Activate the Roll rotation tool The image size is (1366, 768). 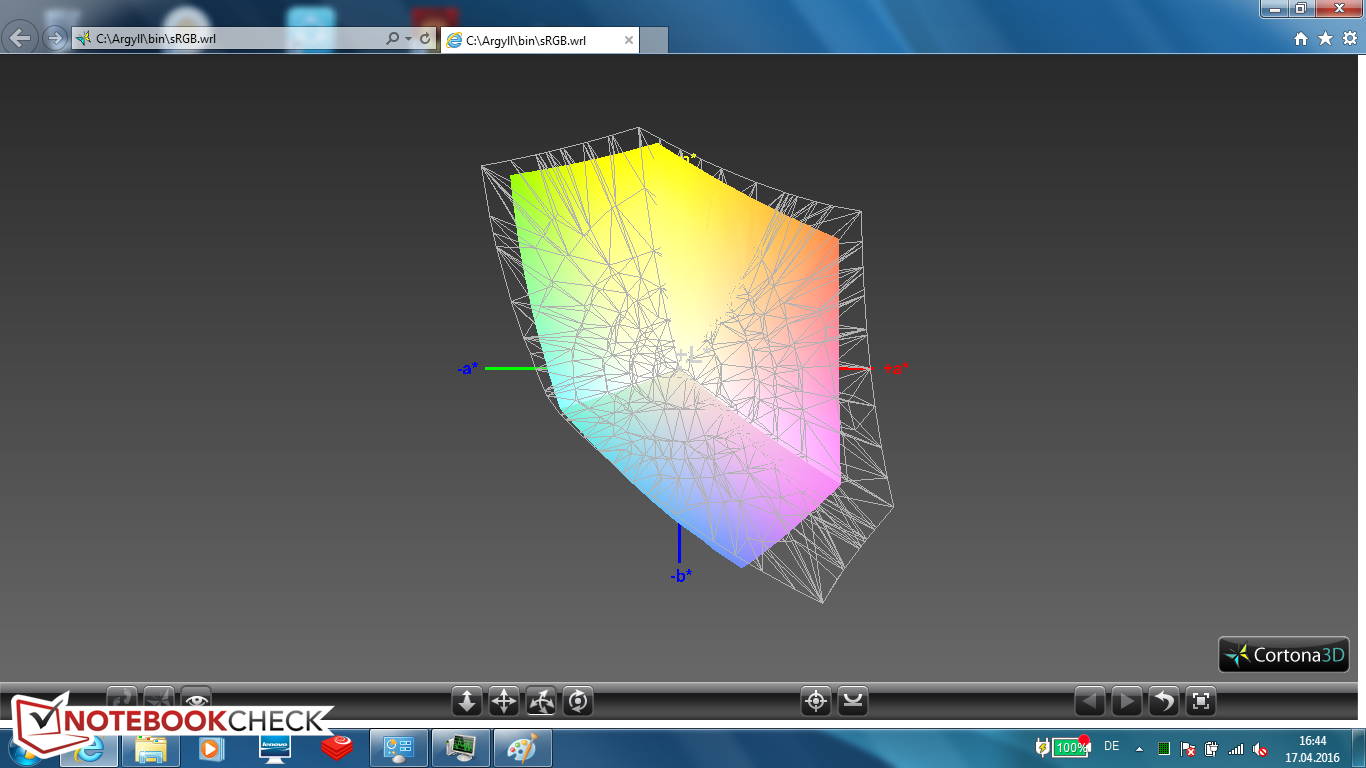point(578,702)
